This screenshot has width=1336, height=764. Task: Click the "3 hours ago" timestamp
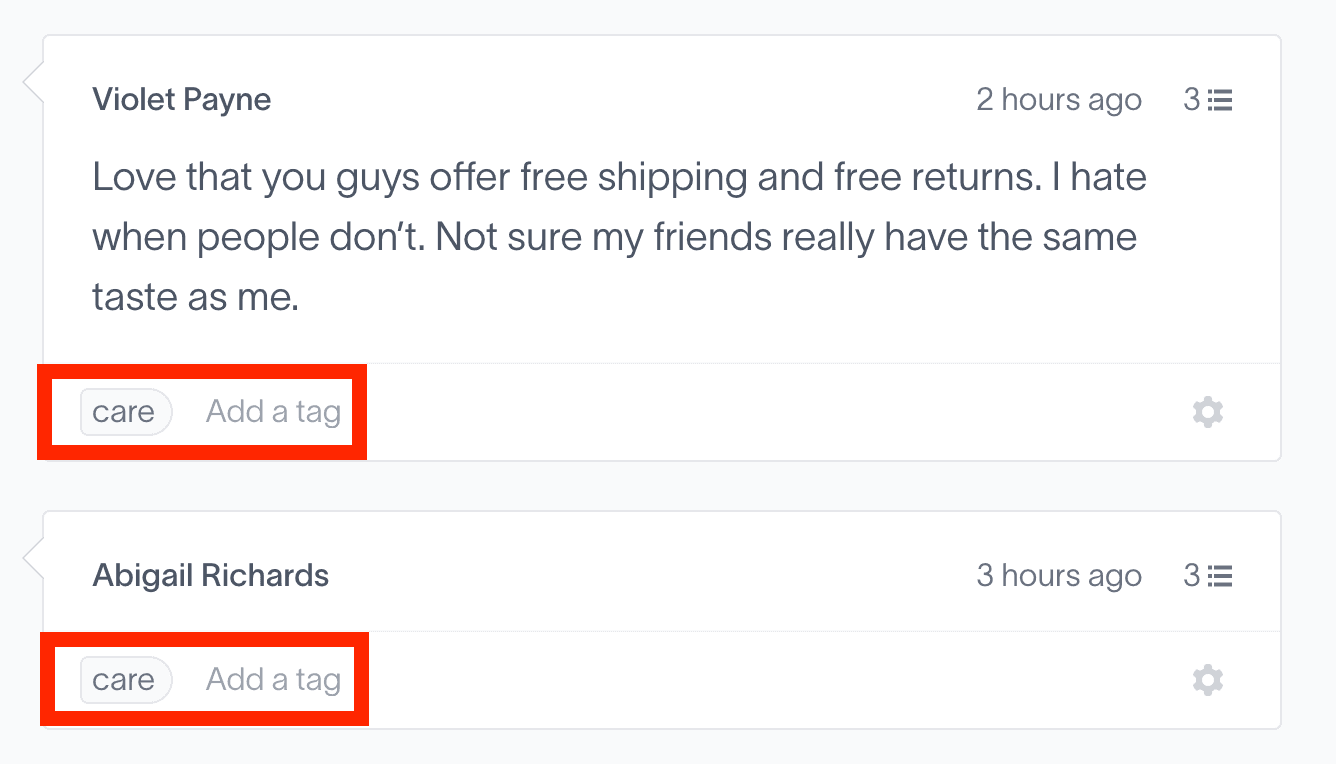click(1059, 576)
